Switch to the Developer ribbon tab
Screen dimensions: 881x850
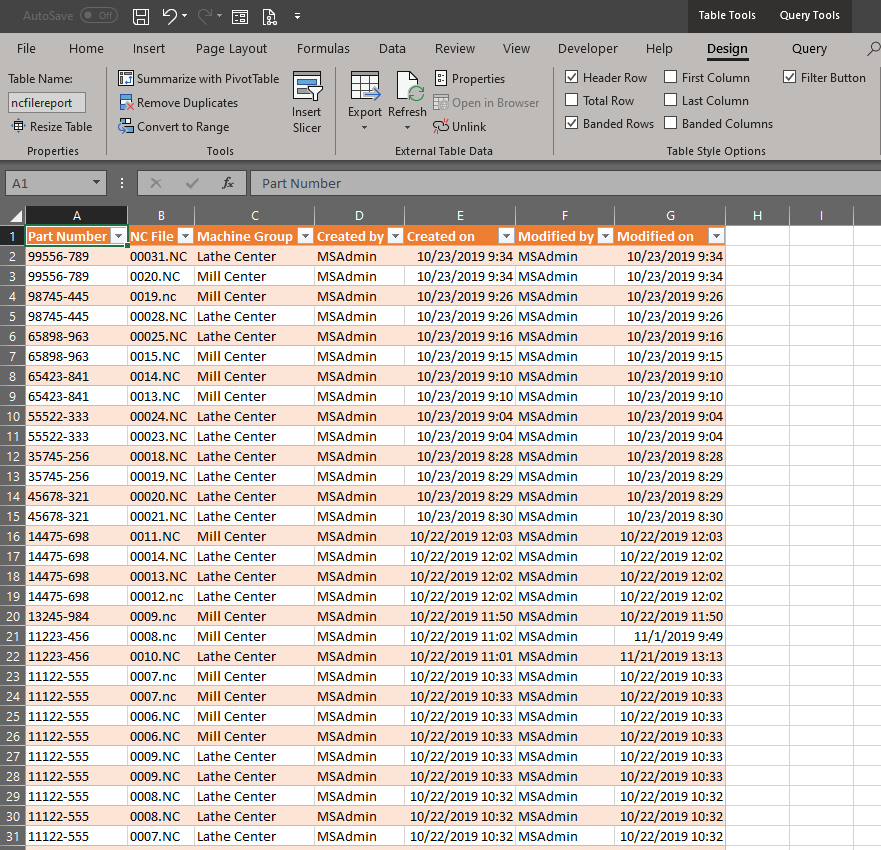click(x=588, y=49)
